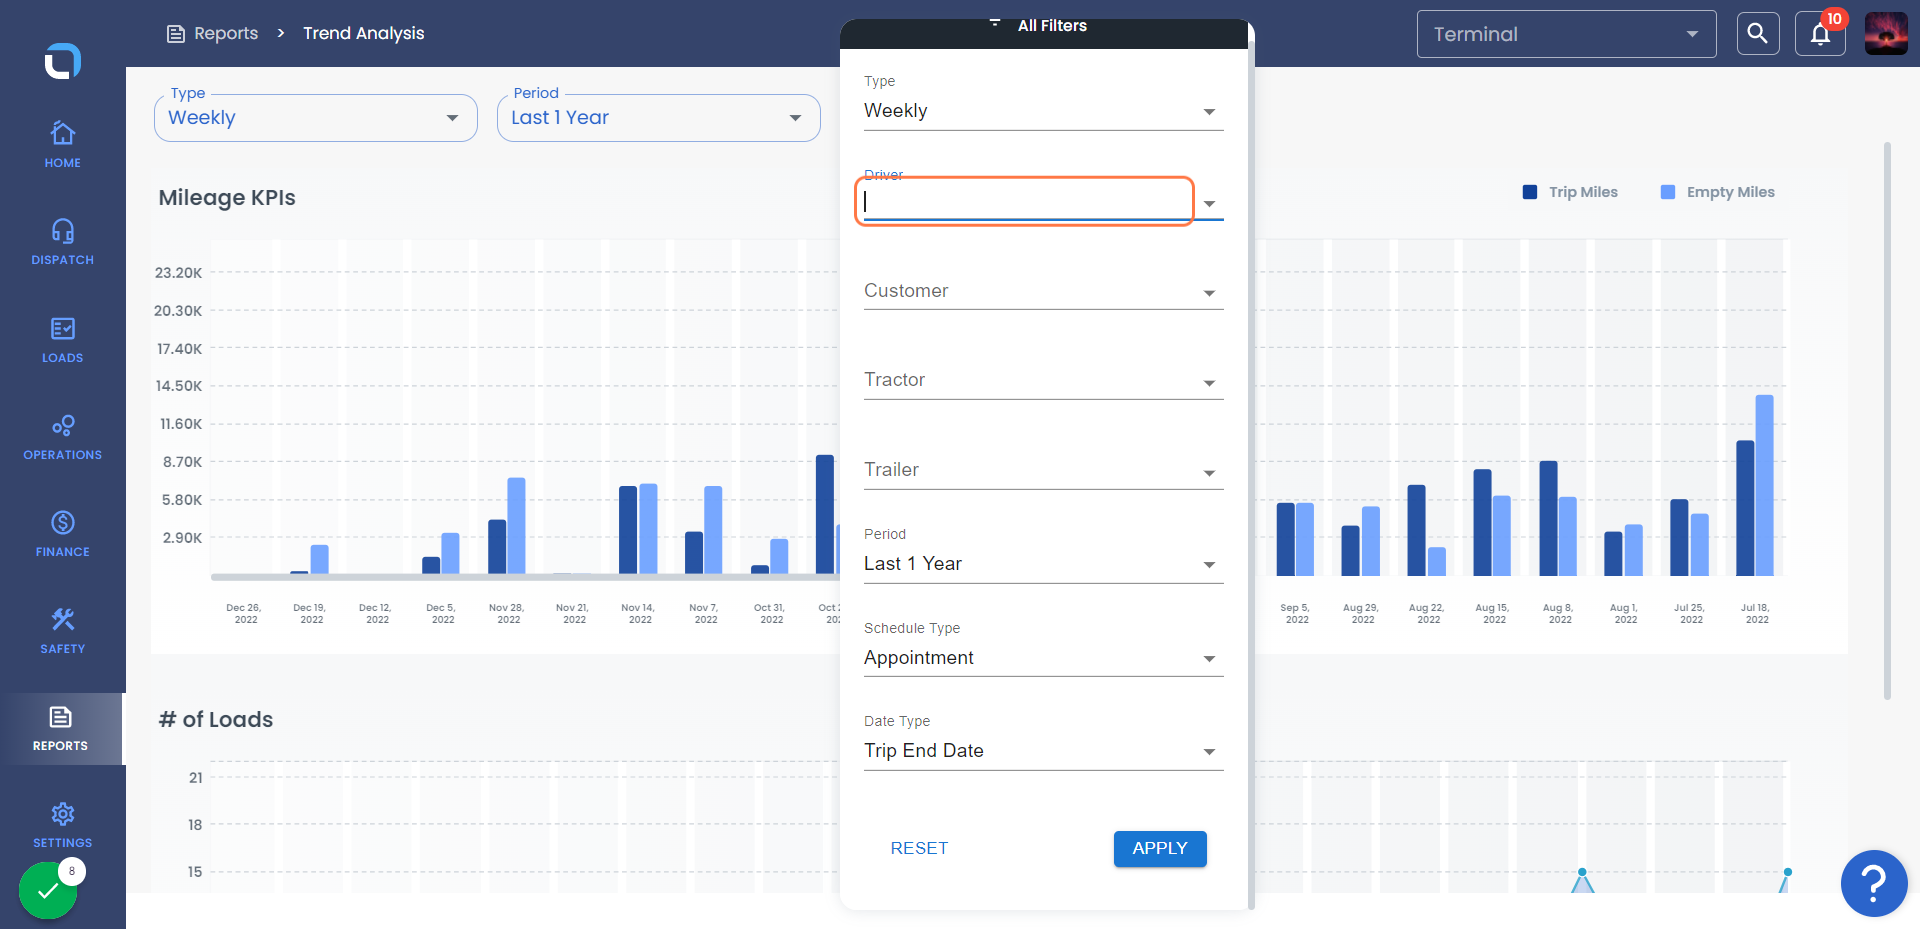Toggle Trip Miles legend swatch
1920x929 pixels.
click(1529, 192)
